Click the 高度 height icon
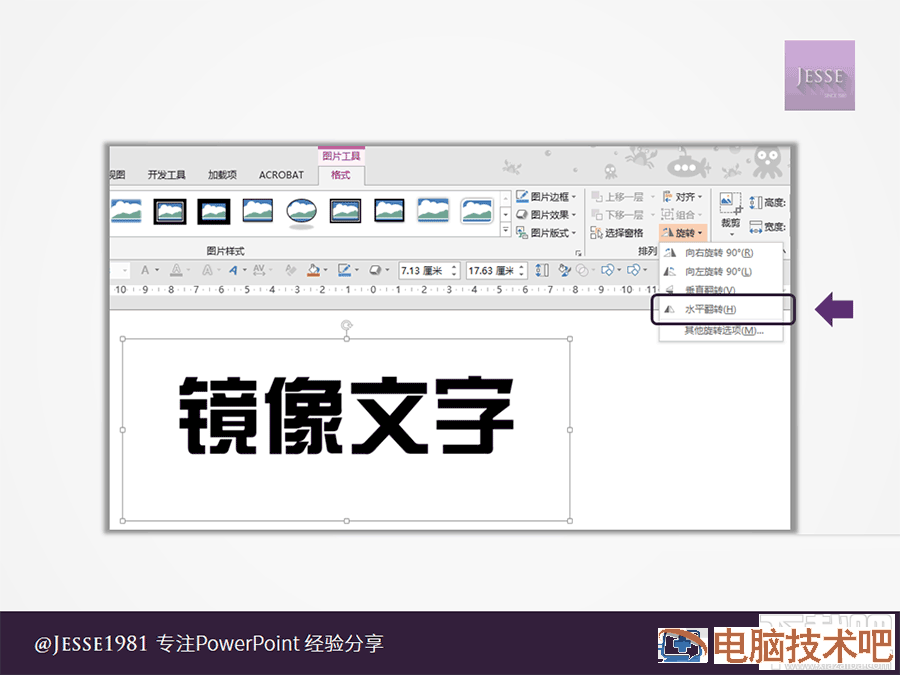Screen dimensions: 900x675 coord(756,203)
